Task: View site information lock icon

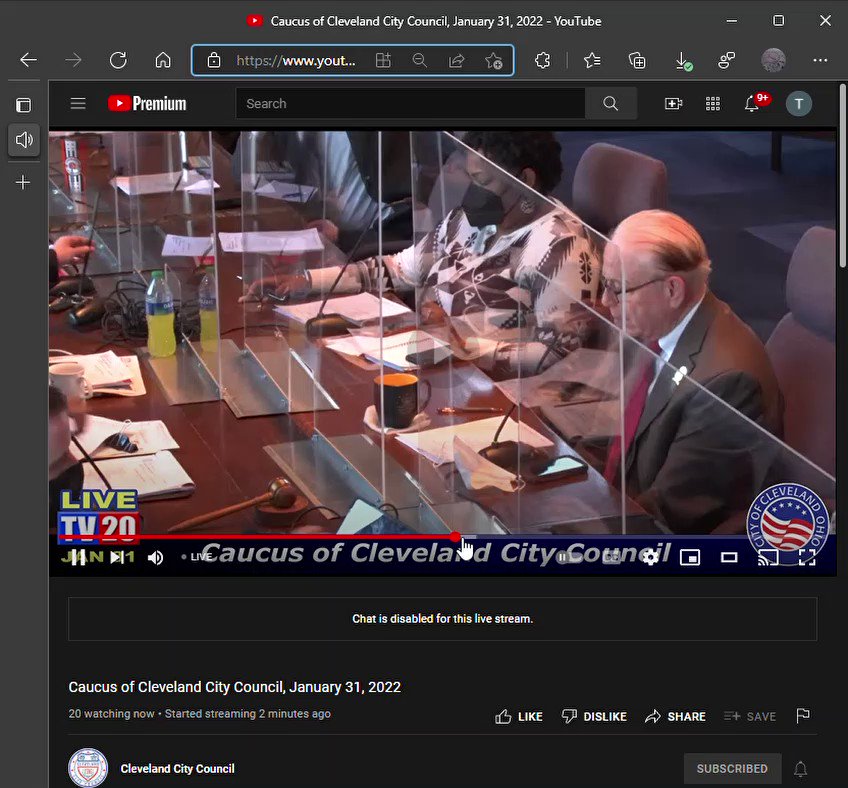Action: 214,60
